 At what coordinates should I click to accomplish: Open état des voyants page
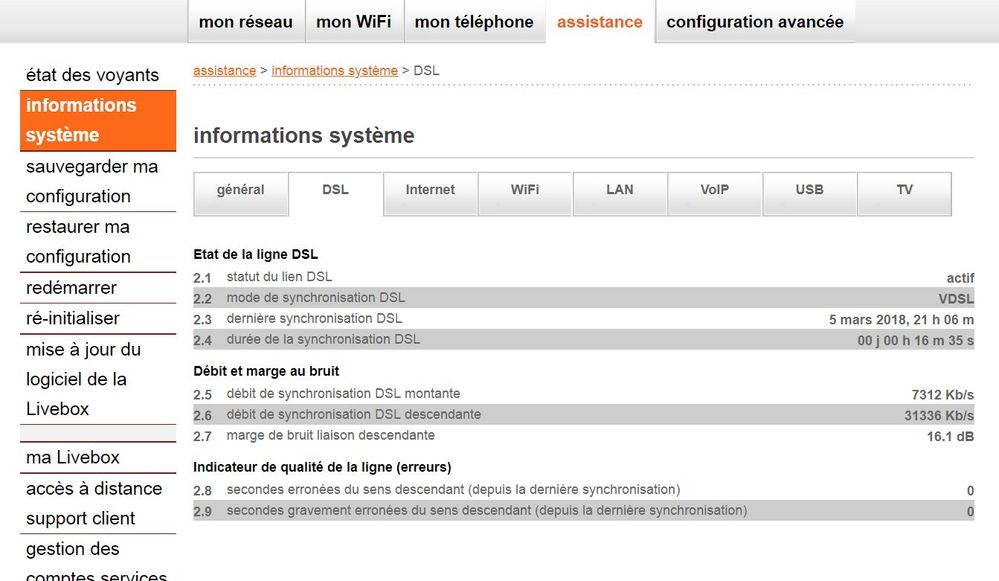[92, 75]
